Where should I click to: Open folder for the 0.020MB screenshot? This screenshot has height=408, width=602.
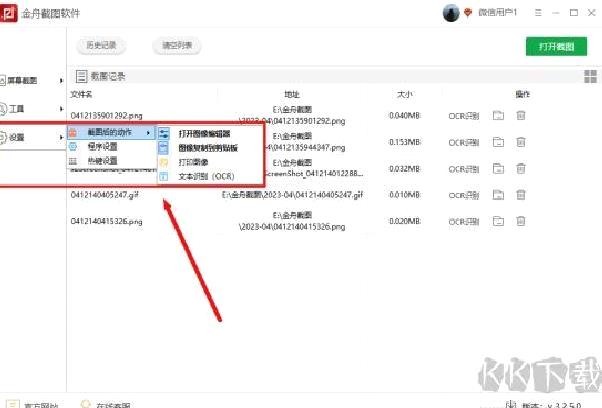pos(498,221)
